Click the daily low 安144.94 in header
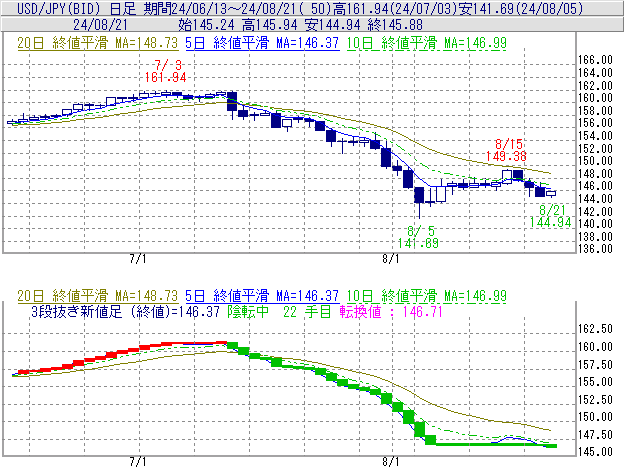 point(333,25)
